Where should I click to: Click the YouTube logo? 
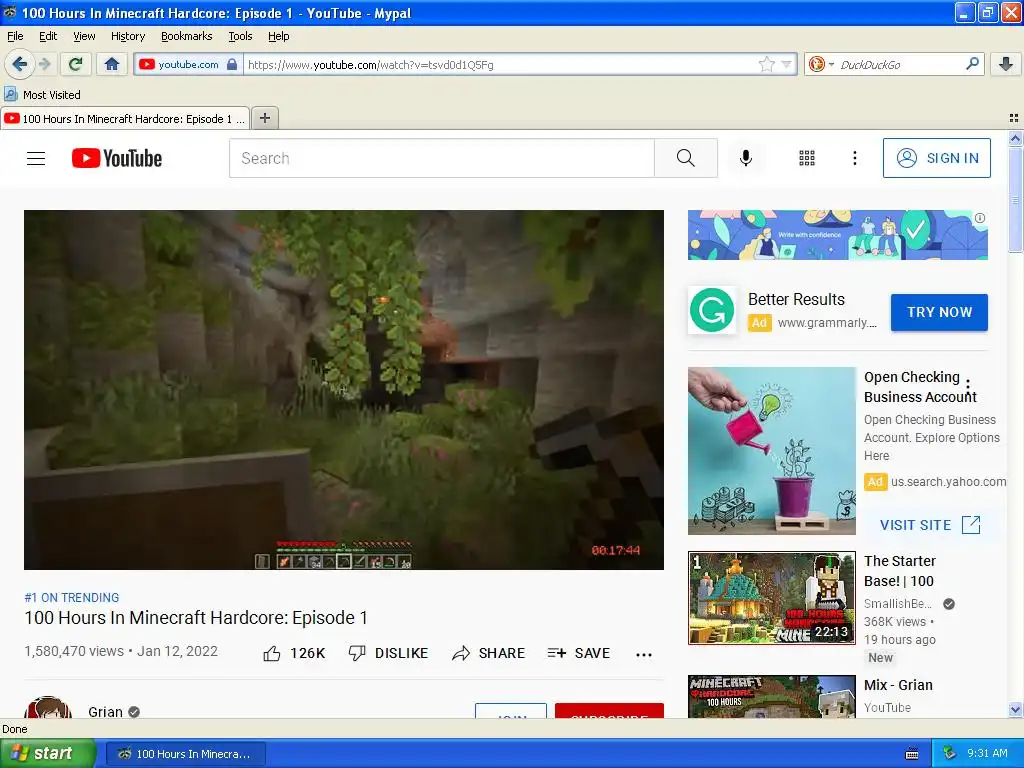click(117, 158)
